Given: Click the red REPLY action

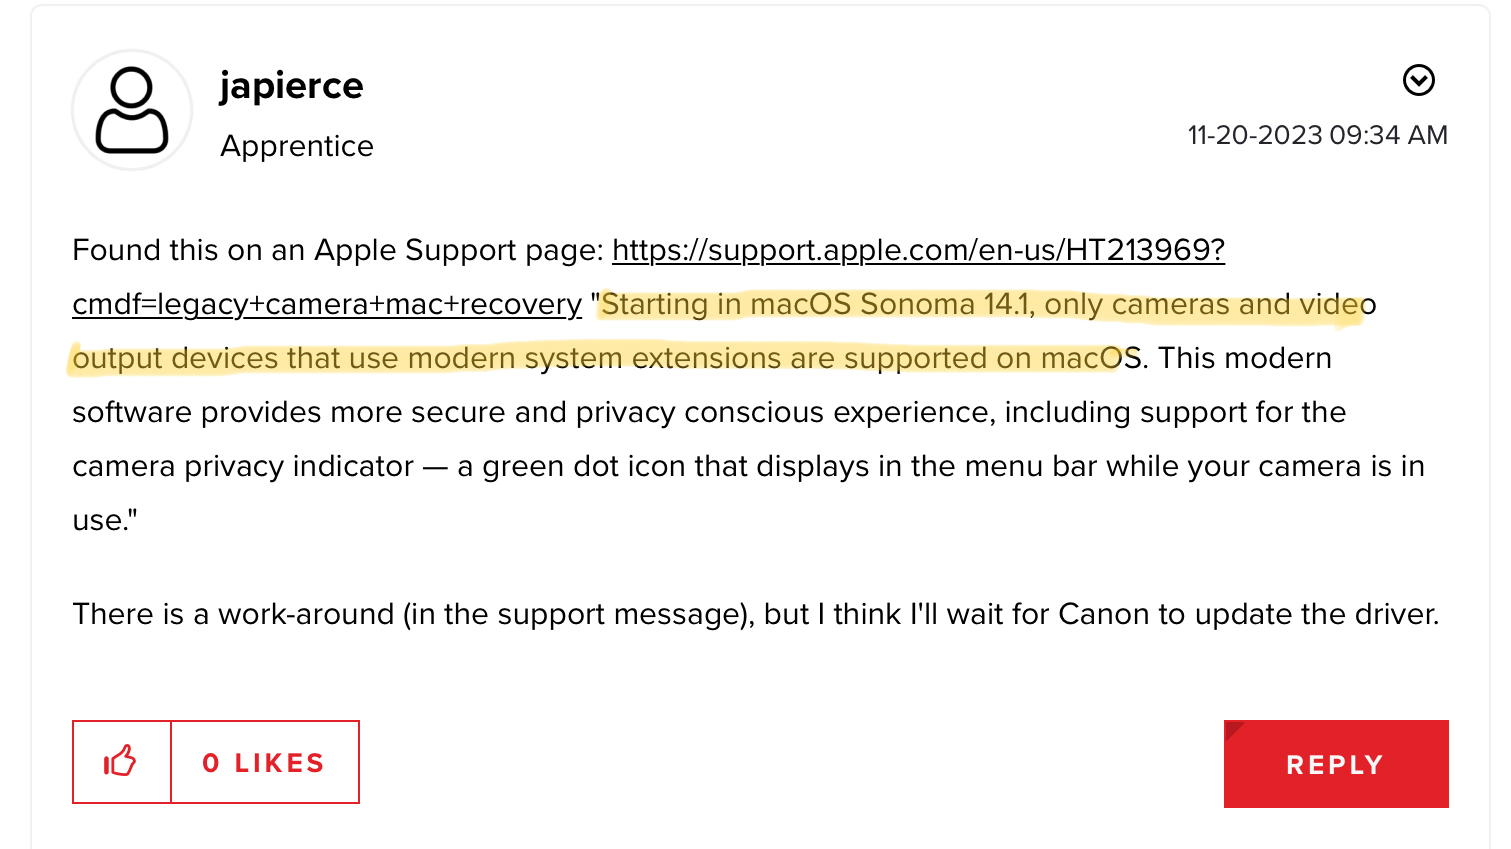Looking at the screenshot, I should [x=1335, y=764].
